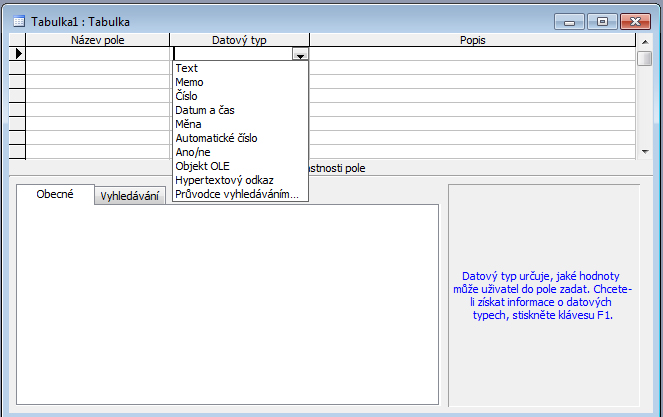This screenshot has width=663, height=417.
Task: Click the first Popis description cell
Action: click(472, 54)
